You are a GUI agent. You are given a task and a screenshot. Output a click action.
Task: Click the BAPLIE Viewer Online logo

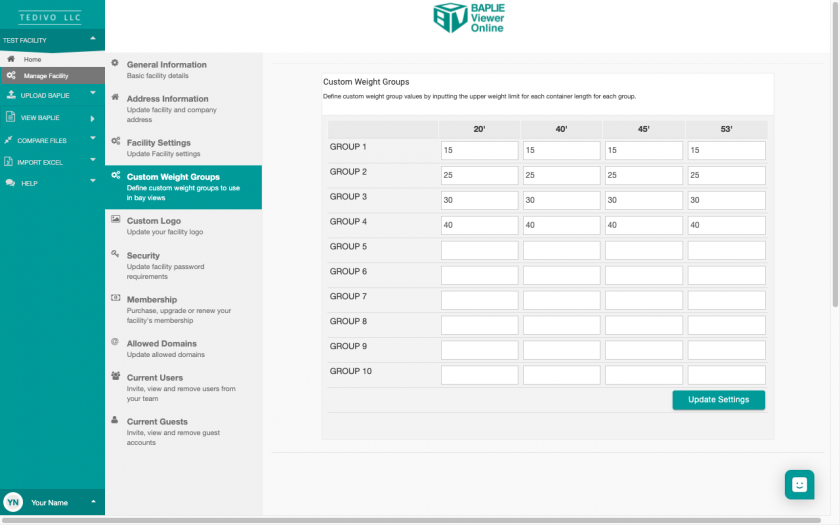click(x=469, y=18)
